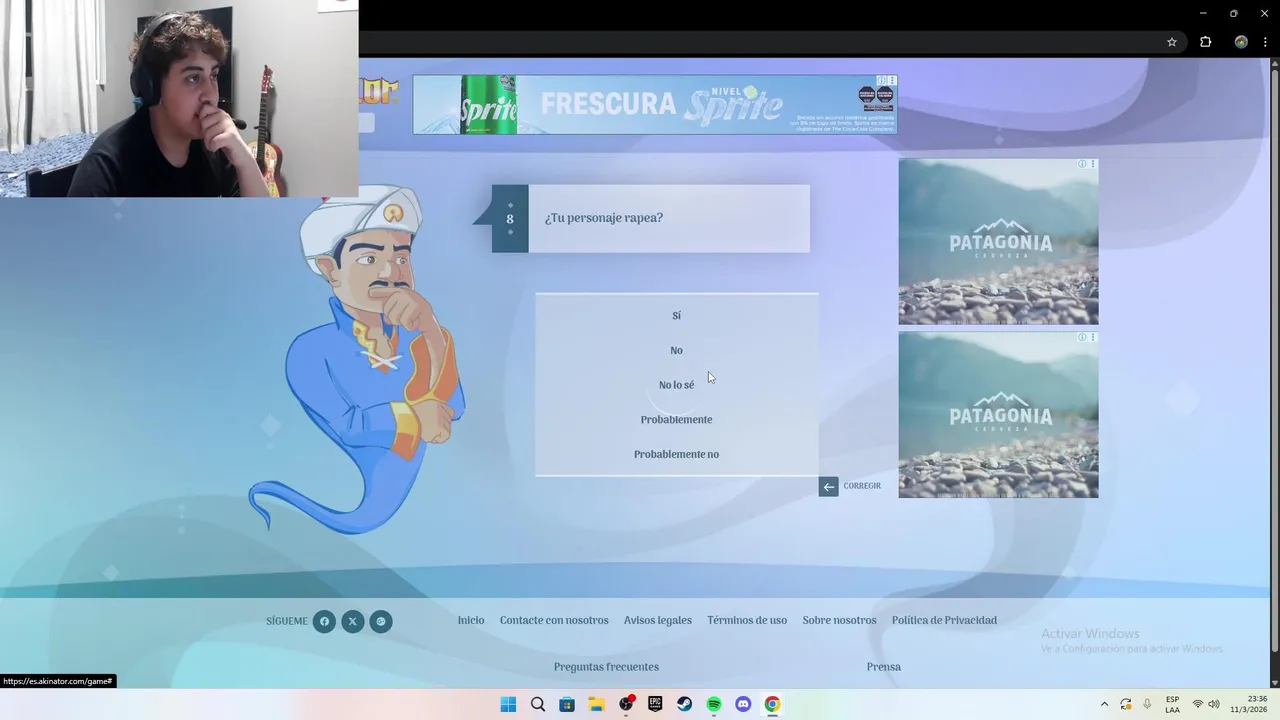Image resolution: width=1280 pixels, height=720 pixels.
Task: Click the Chrome taskbar icon
Action: (x=772, y=704)
